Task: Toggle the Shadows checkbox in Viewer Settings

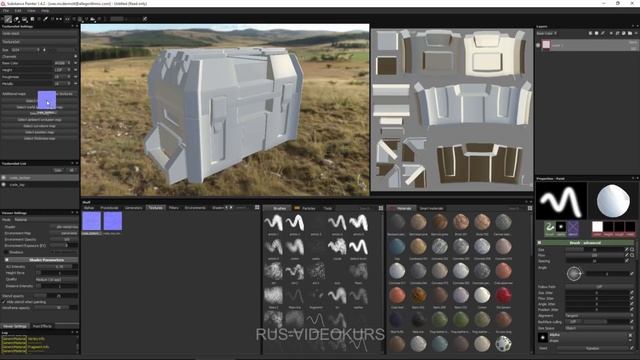Action: pos(6,252)
